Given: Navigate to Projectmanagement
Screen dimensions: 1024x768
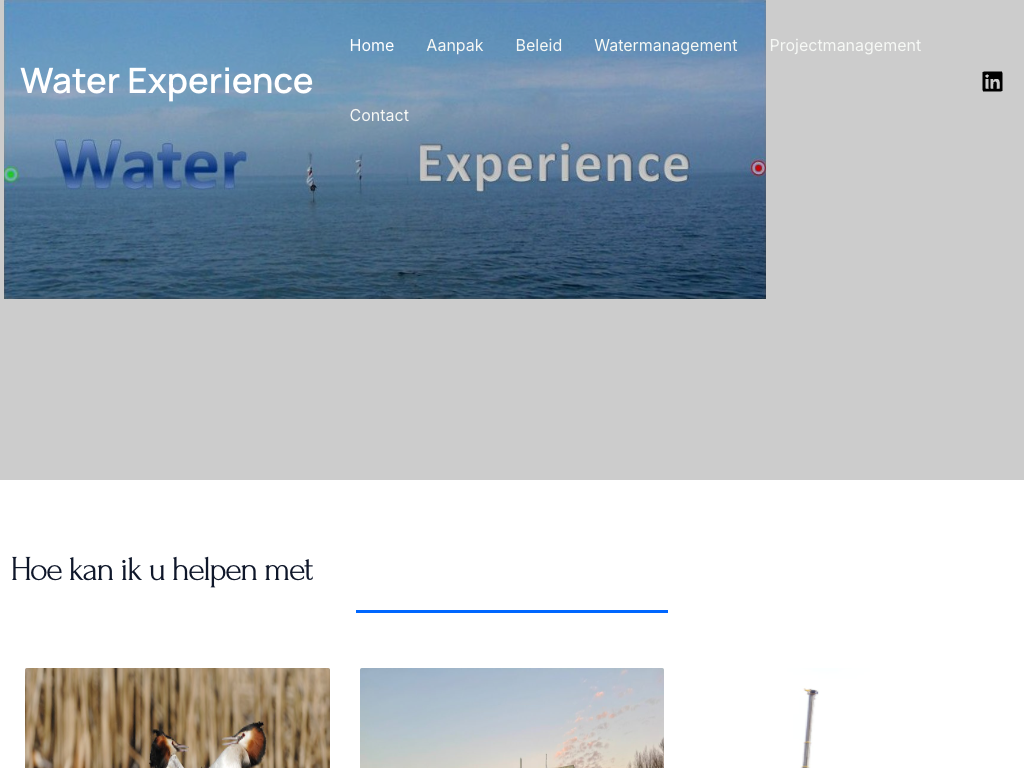Looking at the screenshot, I should point(845,46).
